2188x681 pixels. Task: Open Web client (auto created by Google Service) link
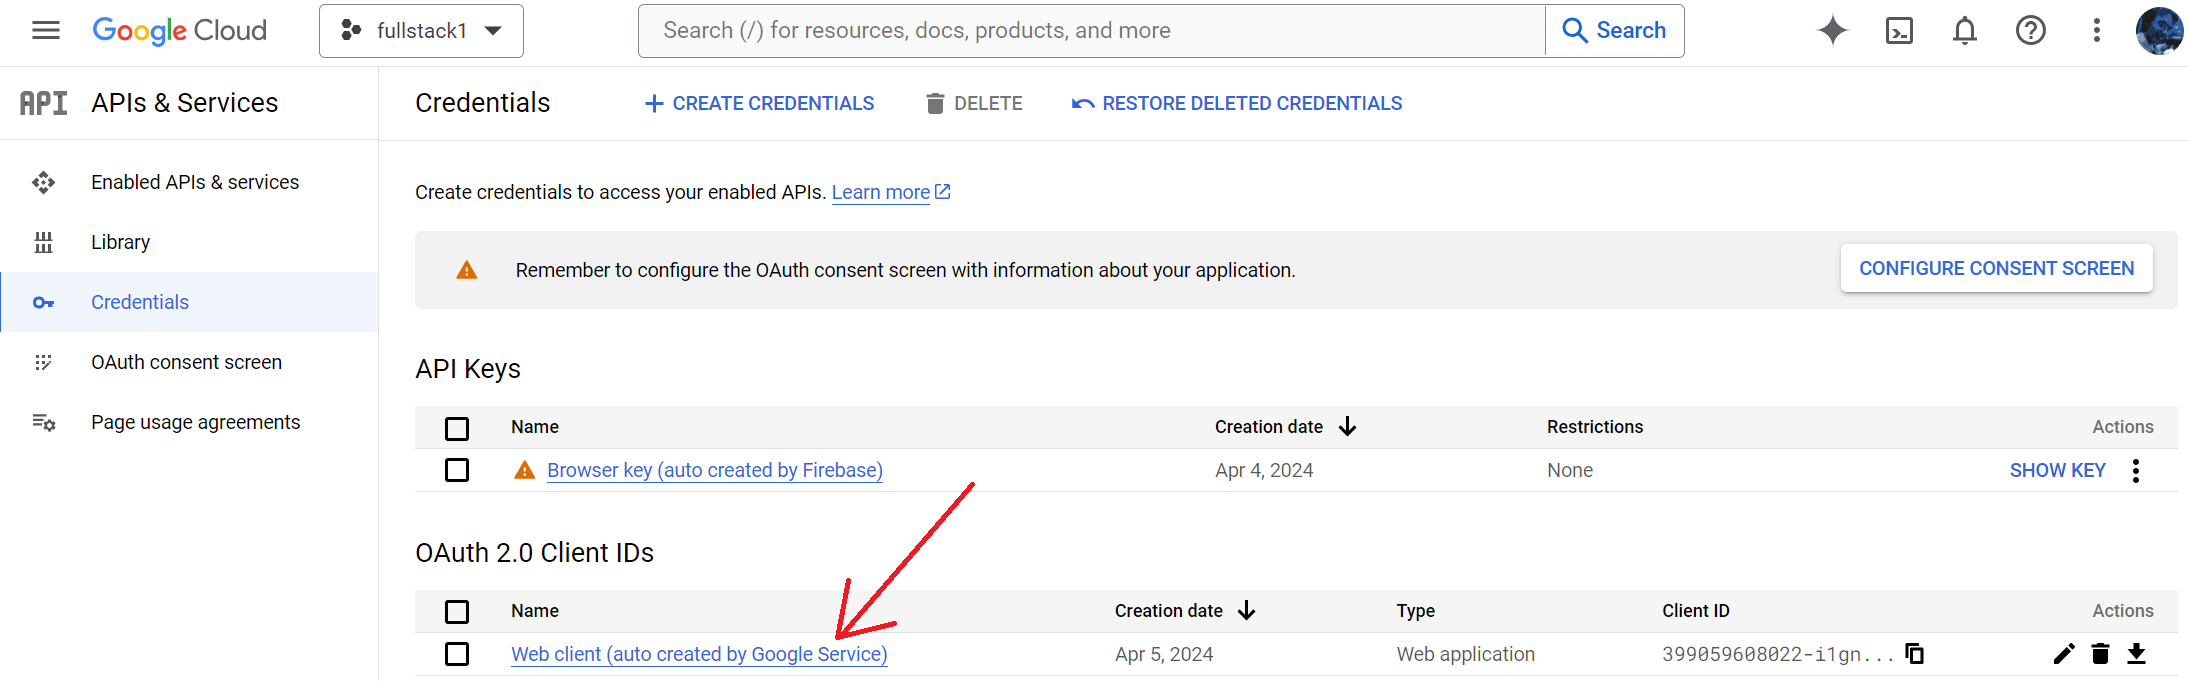699,654
